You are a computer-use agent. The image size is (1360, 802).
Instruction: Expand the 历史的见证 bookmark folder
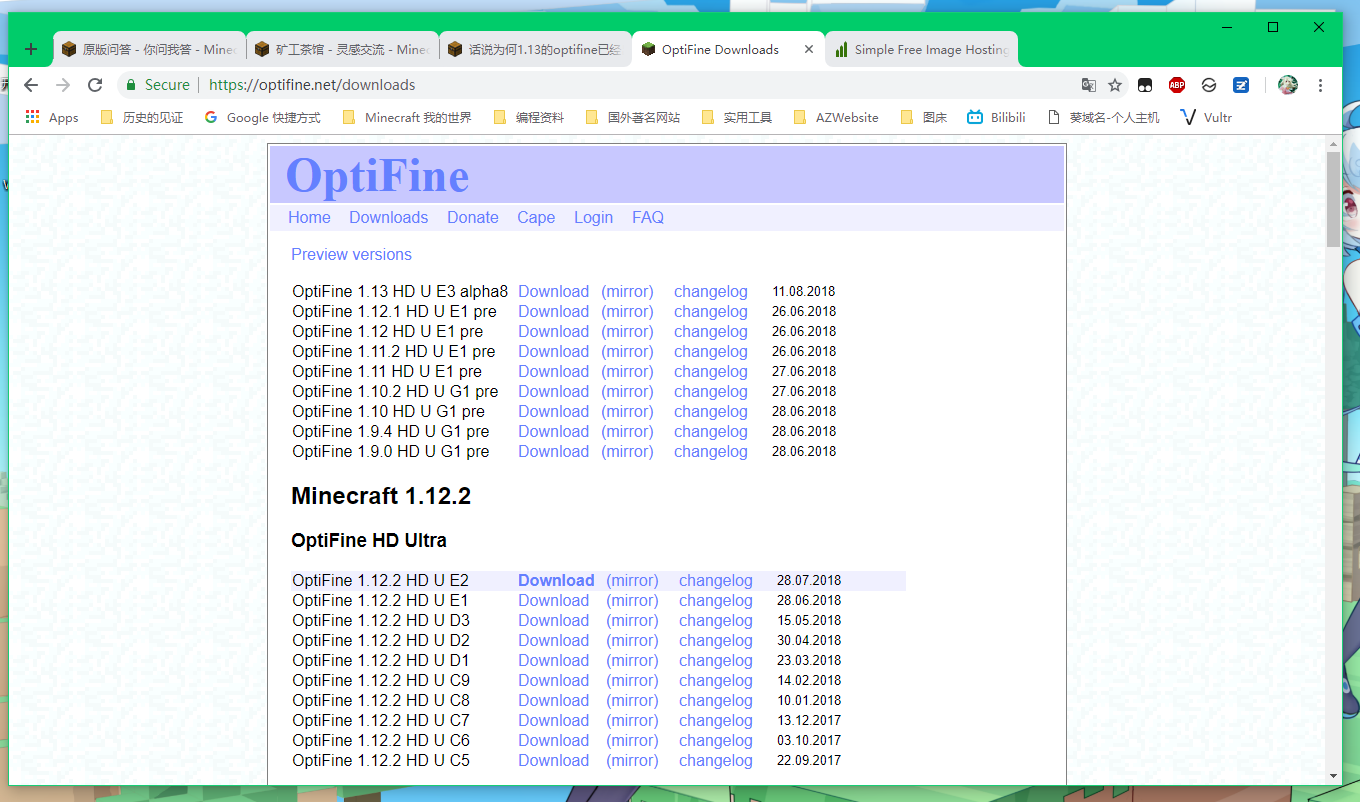pyautogui.click(x=142, y=117)
